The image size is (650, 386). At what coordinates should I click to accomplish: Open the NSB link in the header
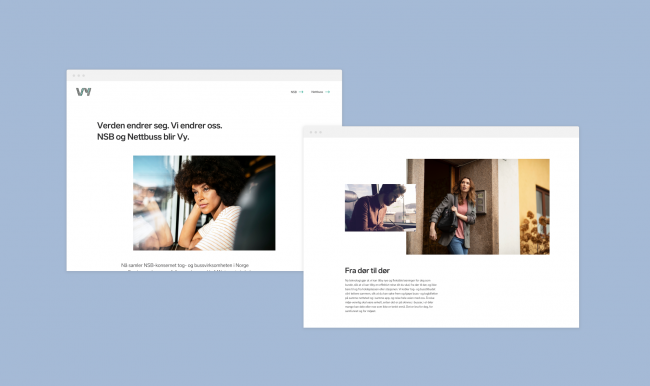pyautogui.click(x=297, y=92)
